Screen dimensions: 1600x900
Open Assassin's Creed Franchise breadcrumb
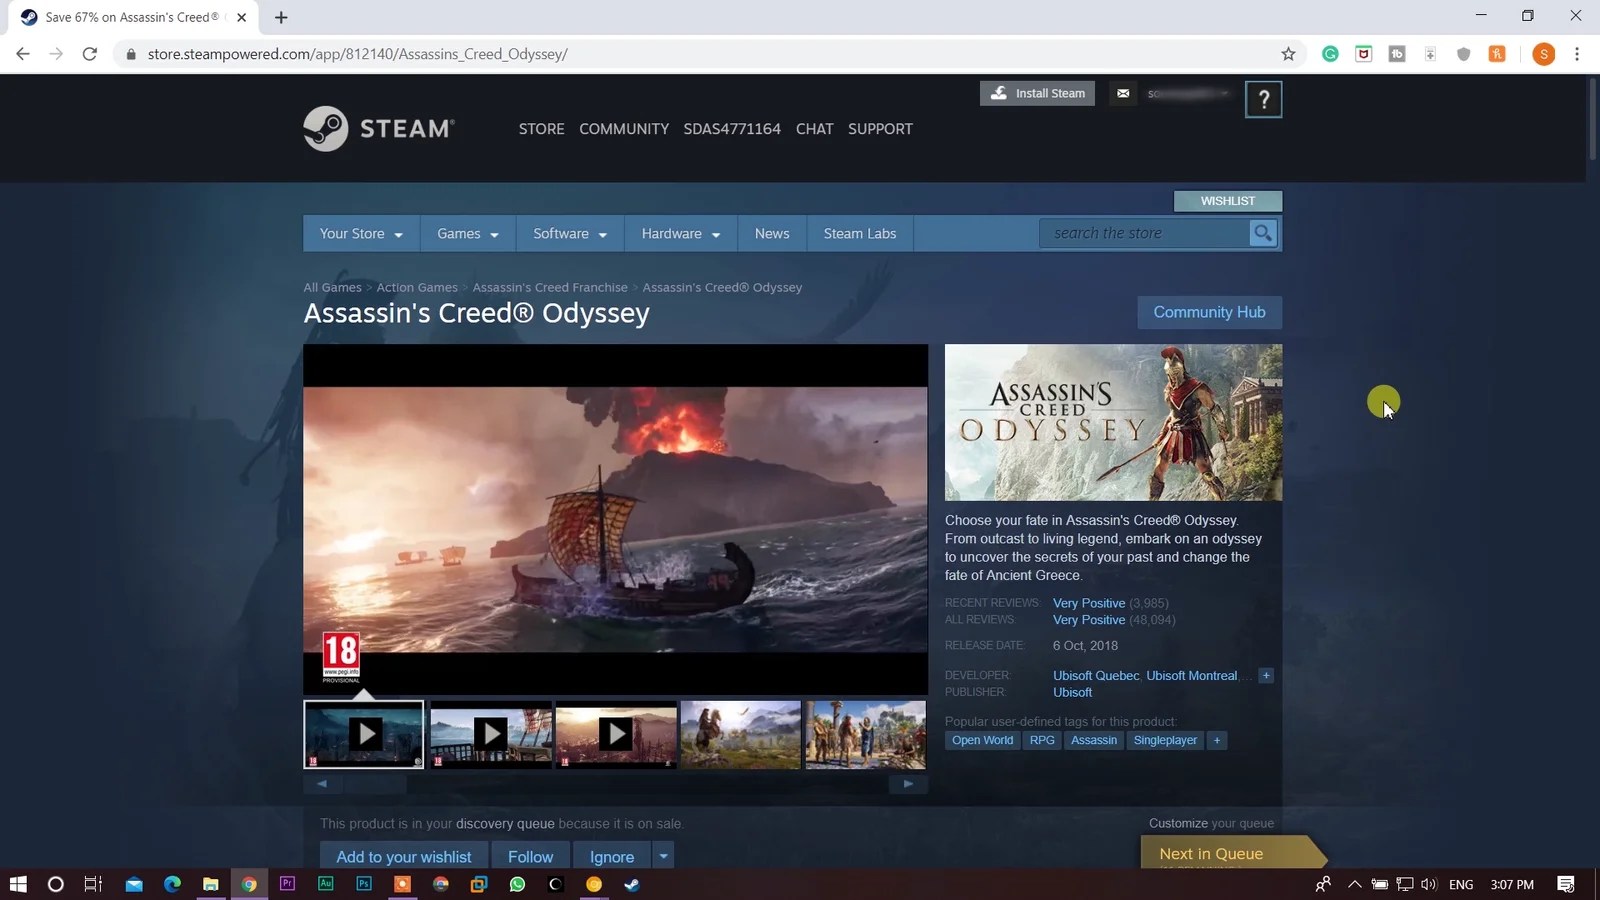click(x=550, y=287)
